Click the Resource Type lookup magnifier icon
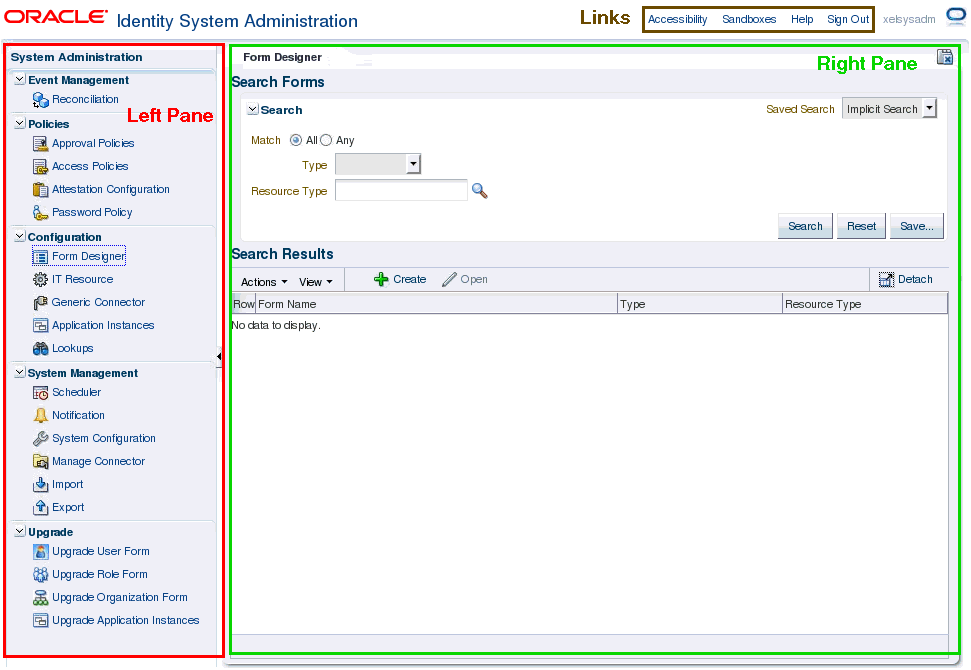Viewport: 971px width, 670px height. coord(479,191)
